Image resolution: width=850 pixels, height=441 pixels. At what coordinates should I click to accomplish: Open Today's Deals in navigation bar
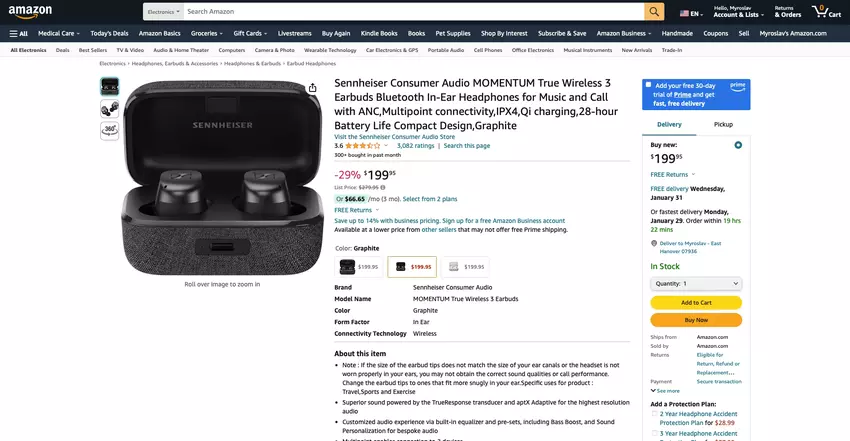109,34
